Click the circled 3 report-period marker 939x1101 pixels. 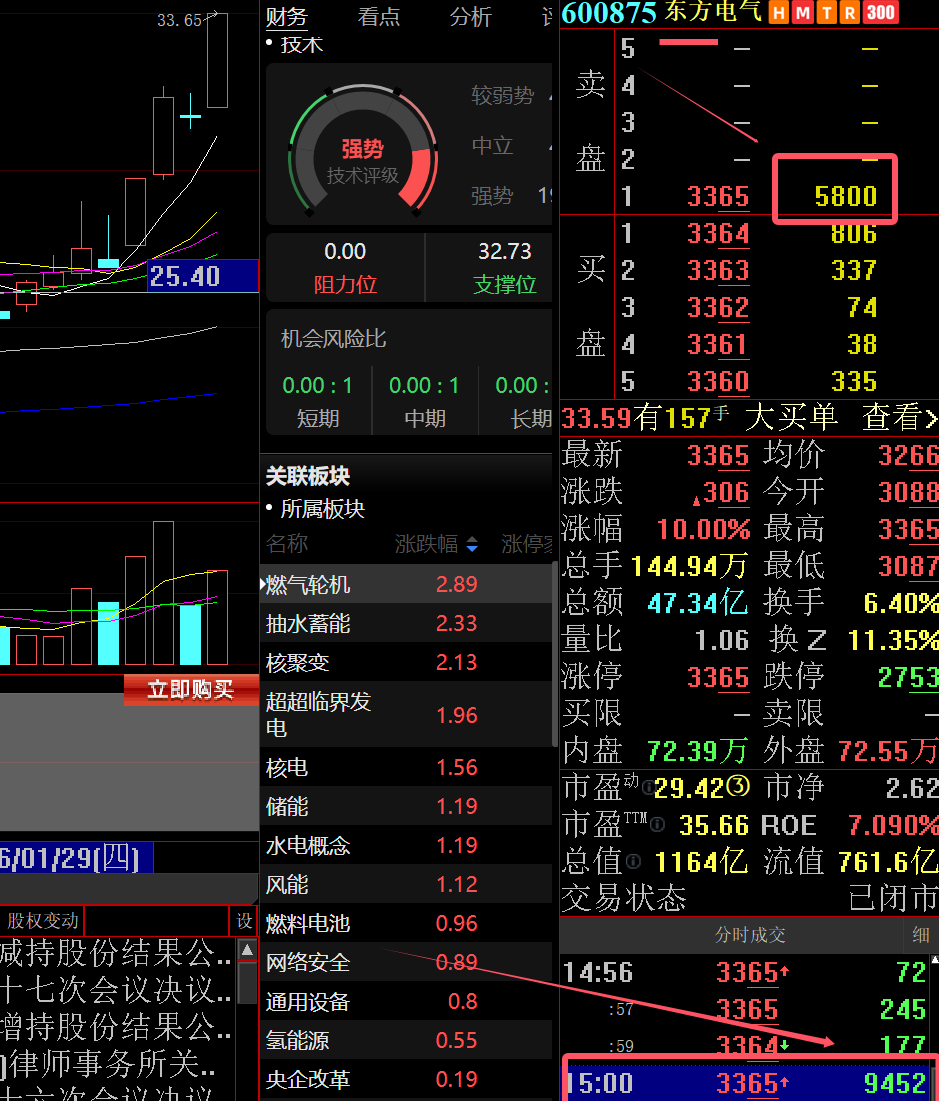737,786
